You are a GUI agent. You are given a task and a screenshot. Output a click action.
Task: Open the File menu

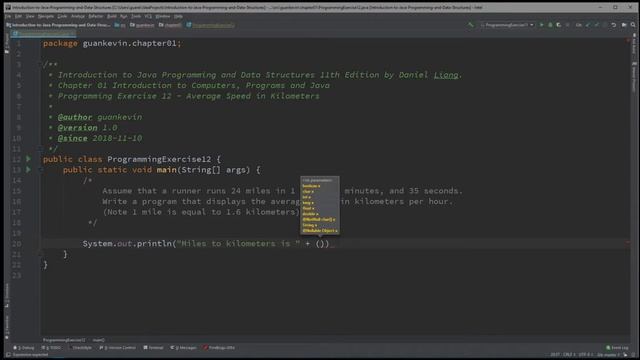pos(8,16)
